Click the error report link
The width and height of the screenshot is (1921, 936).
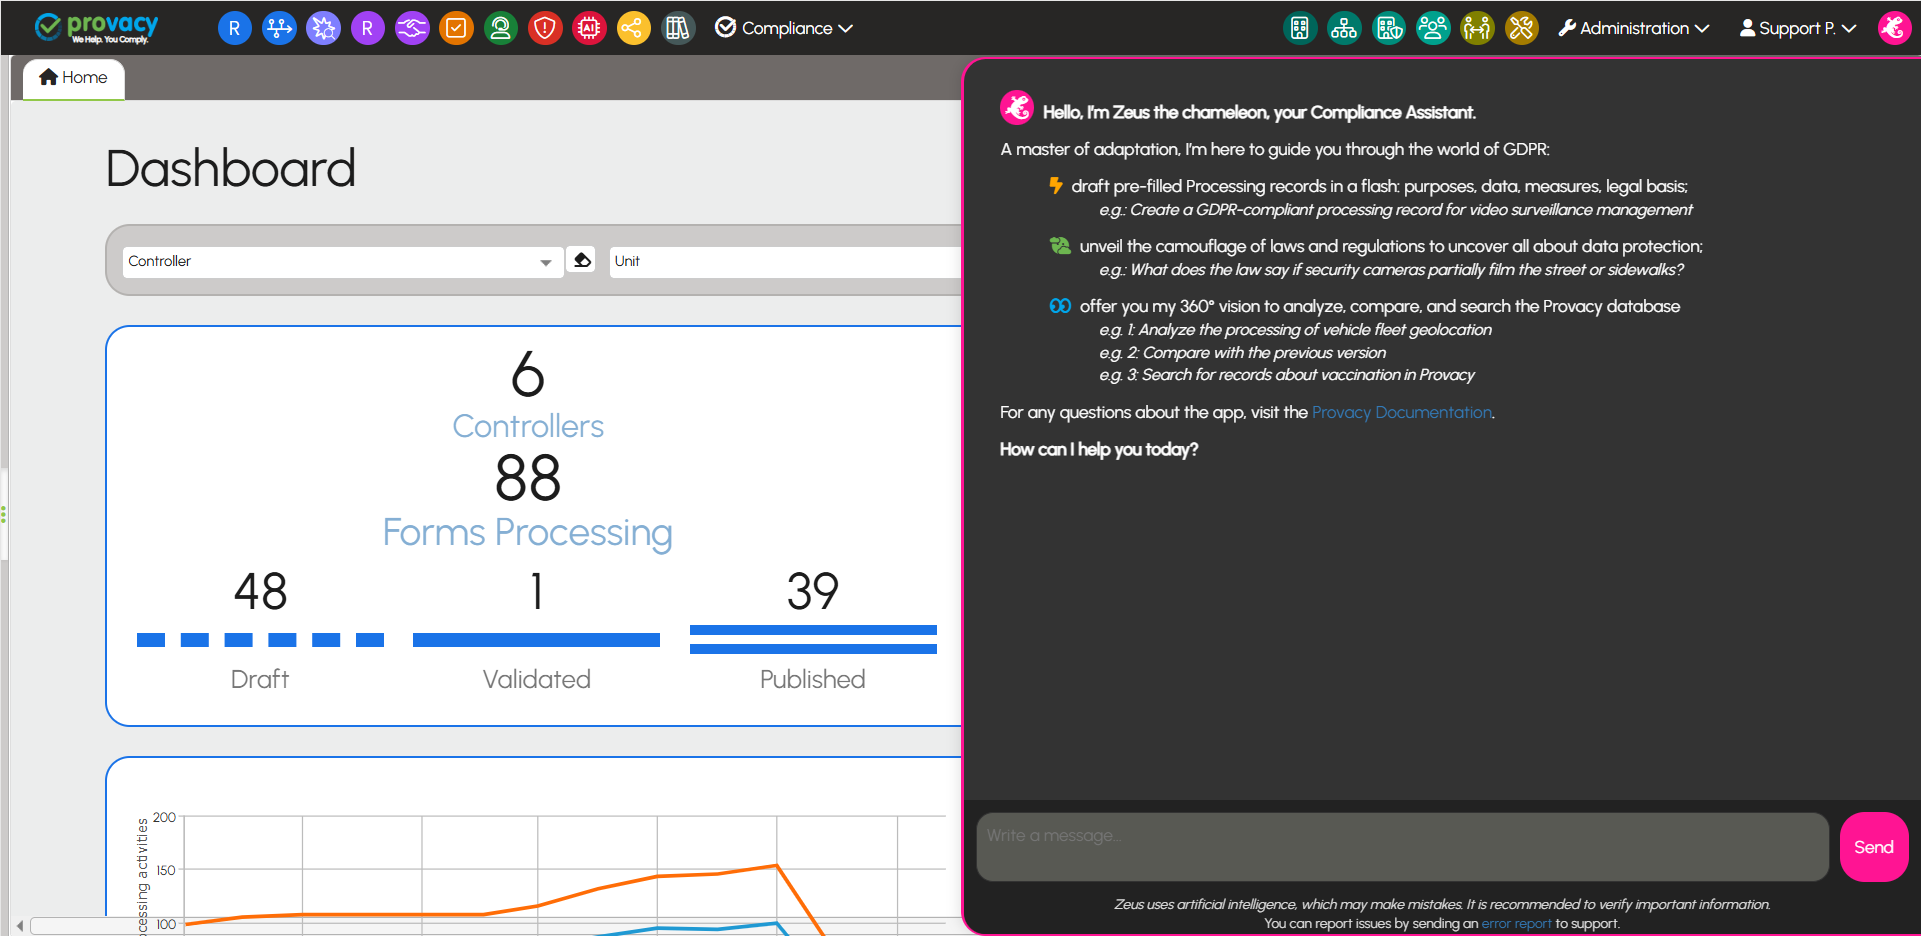coord(1516,924)
